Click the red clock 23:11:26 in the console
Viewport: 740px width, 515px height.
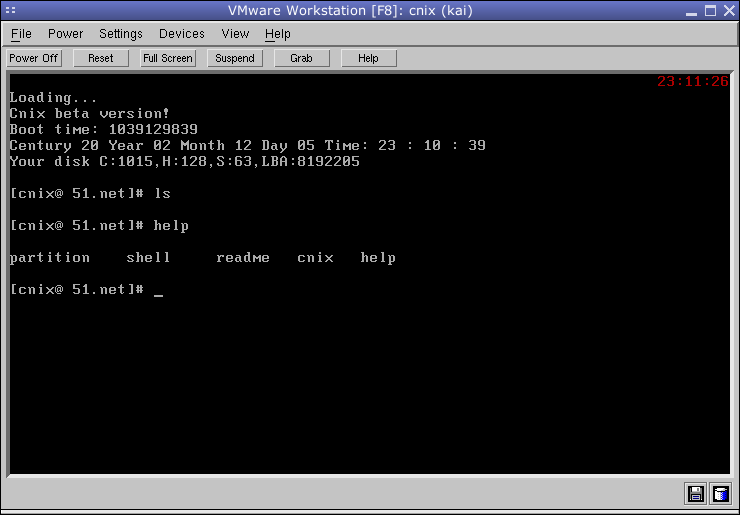coord(693,82)
